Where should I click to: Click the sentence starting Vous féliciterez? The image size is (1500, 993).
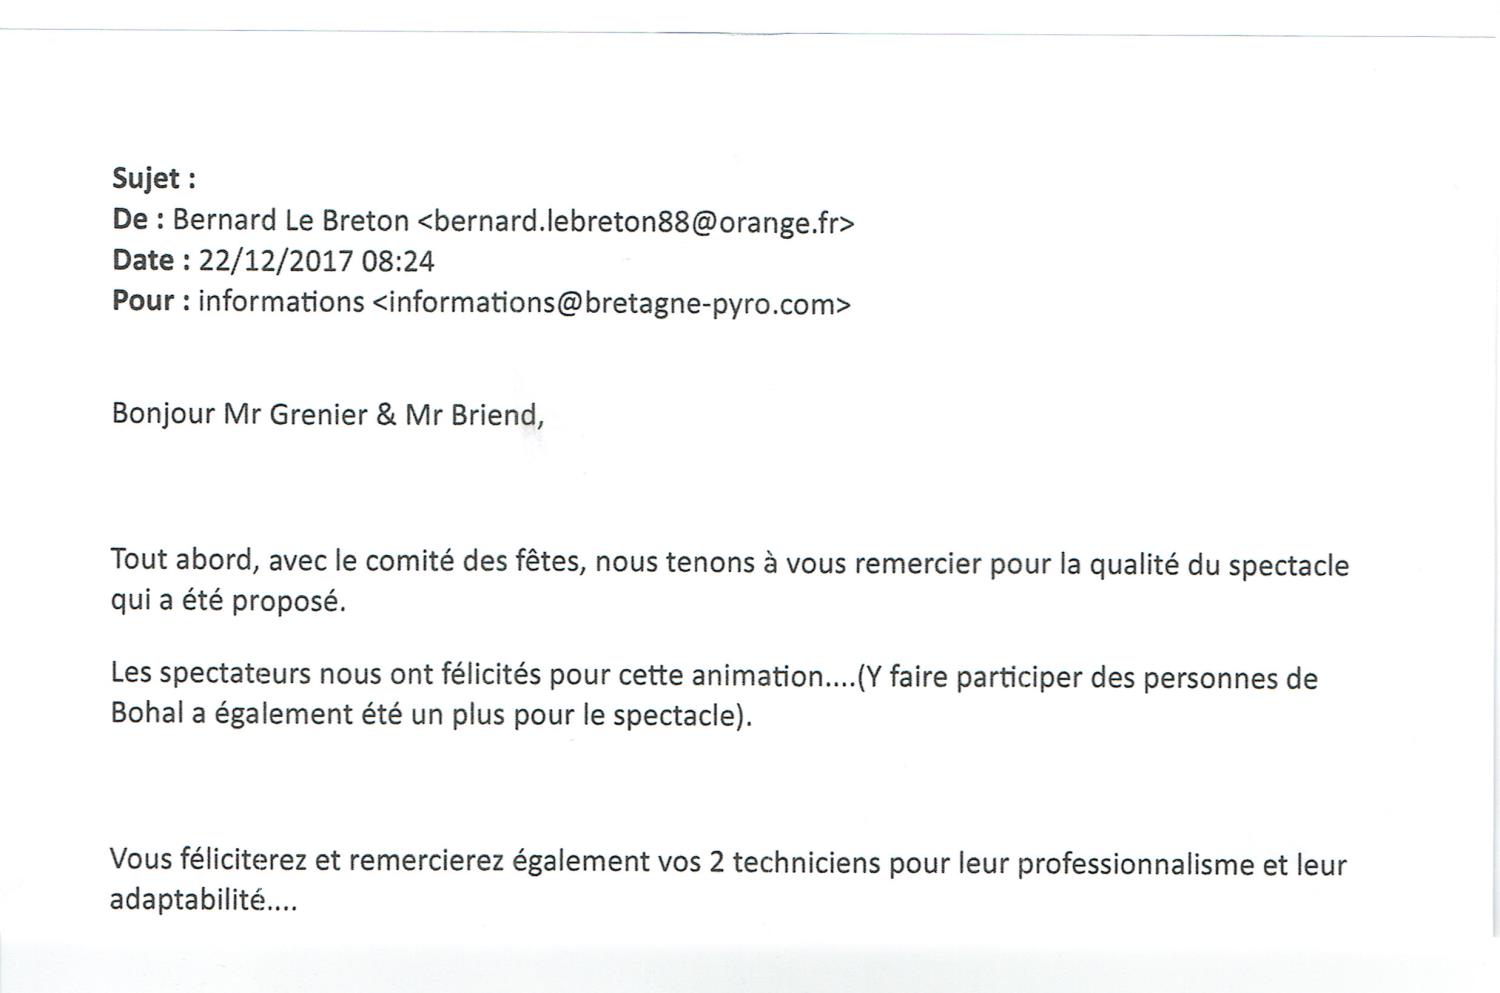pos(728,880)
